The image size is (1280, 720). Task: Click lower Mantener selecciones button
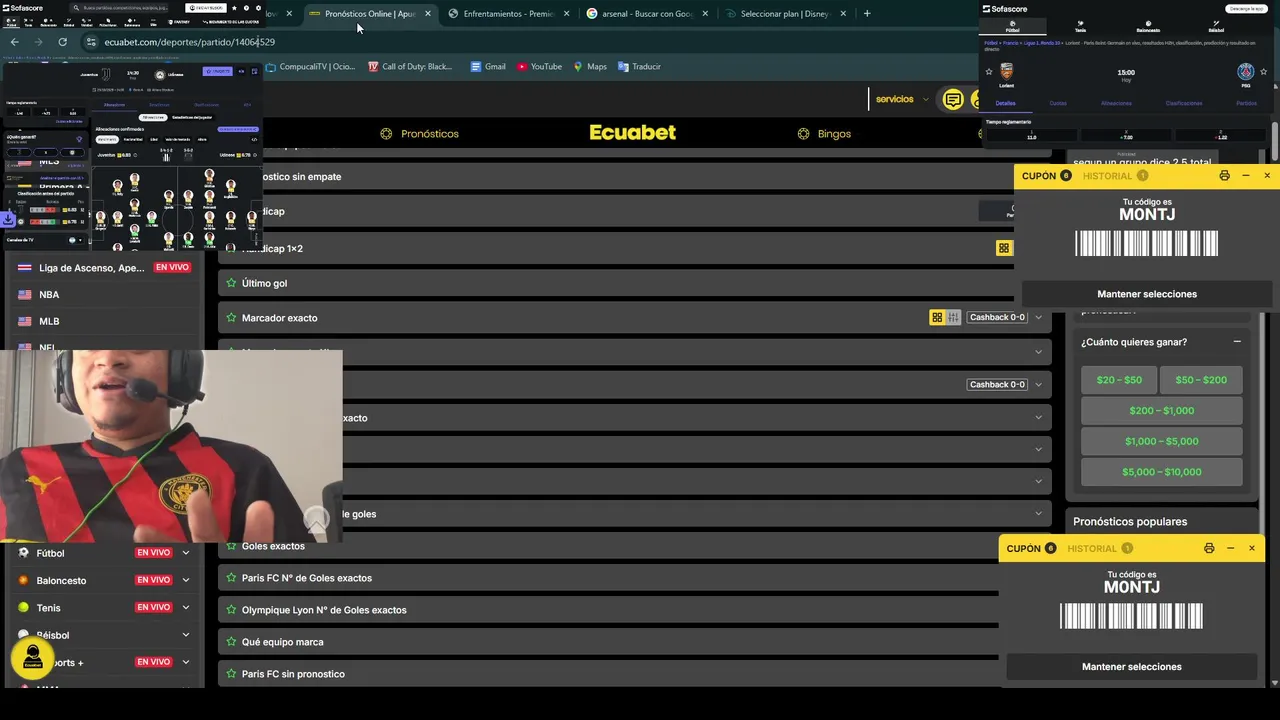[1132, 667]
